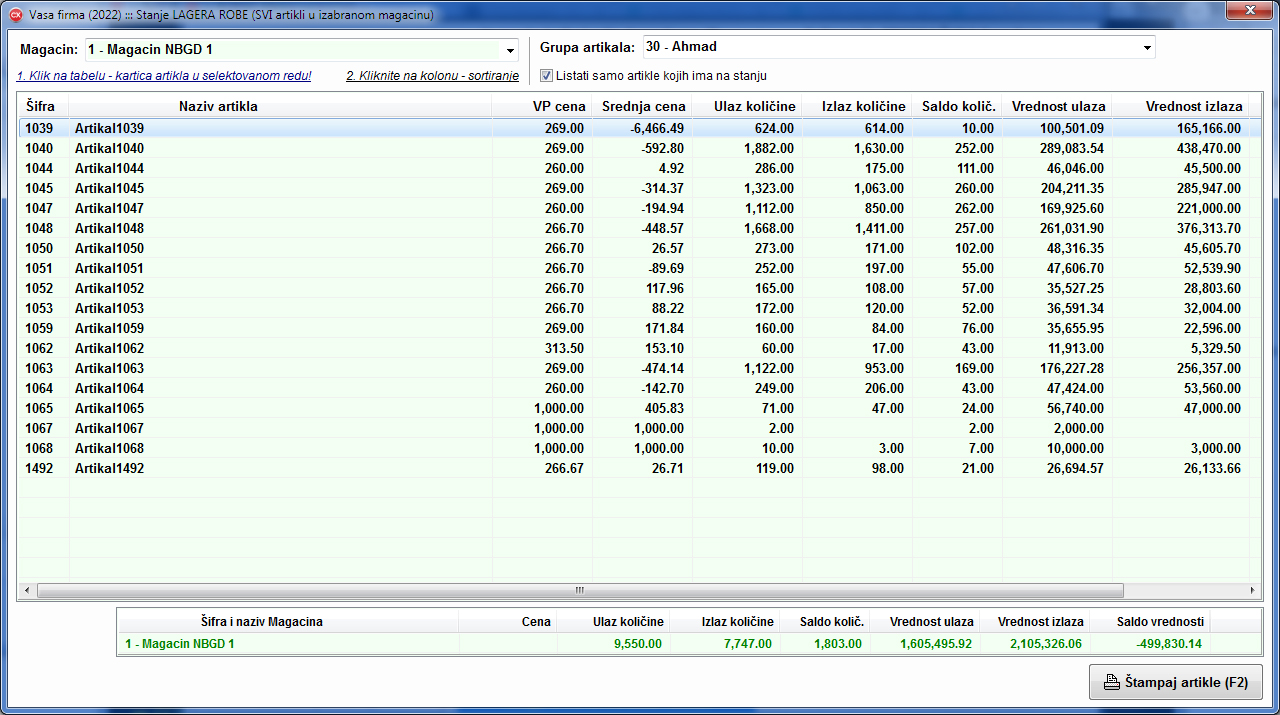Viewport: 1280px width, 715px height.
Task: Click the Artikal1063 name cell
Action: tap(280, 368)
